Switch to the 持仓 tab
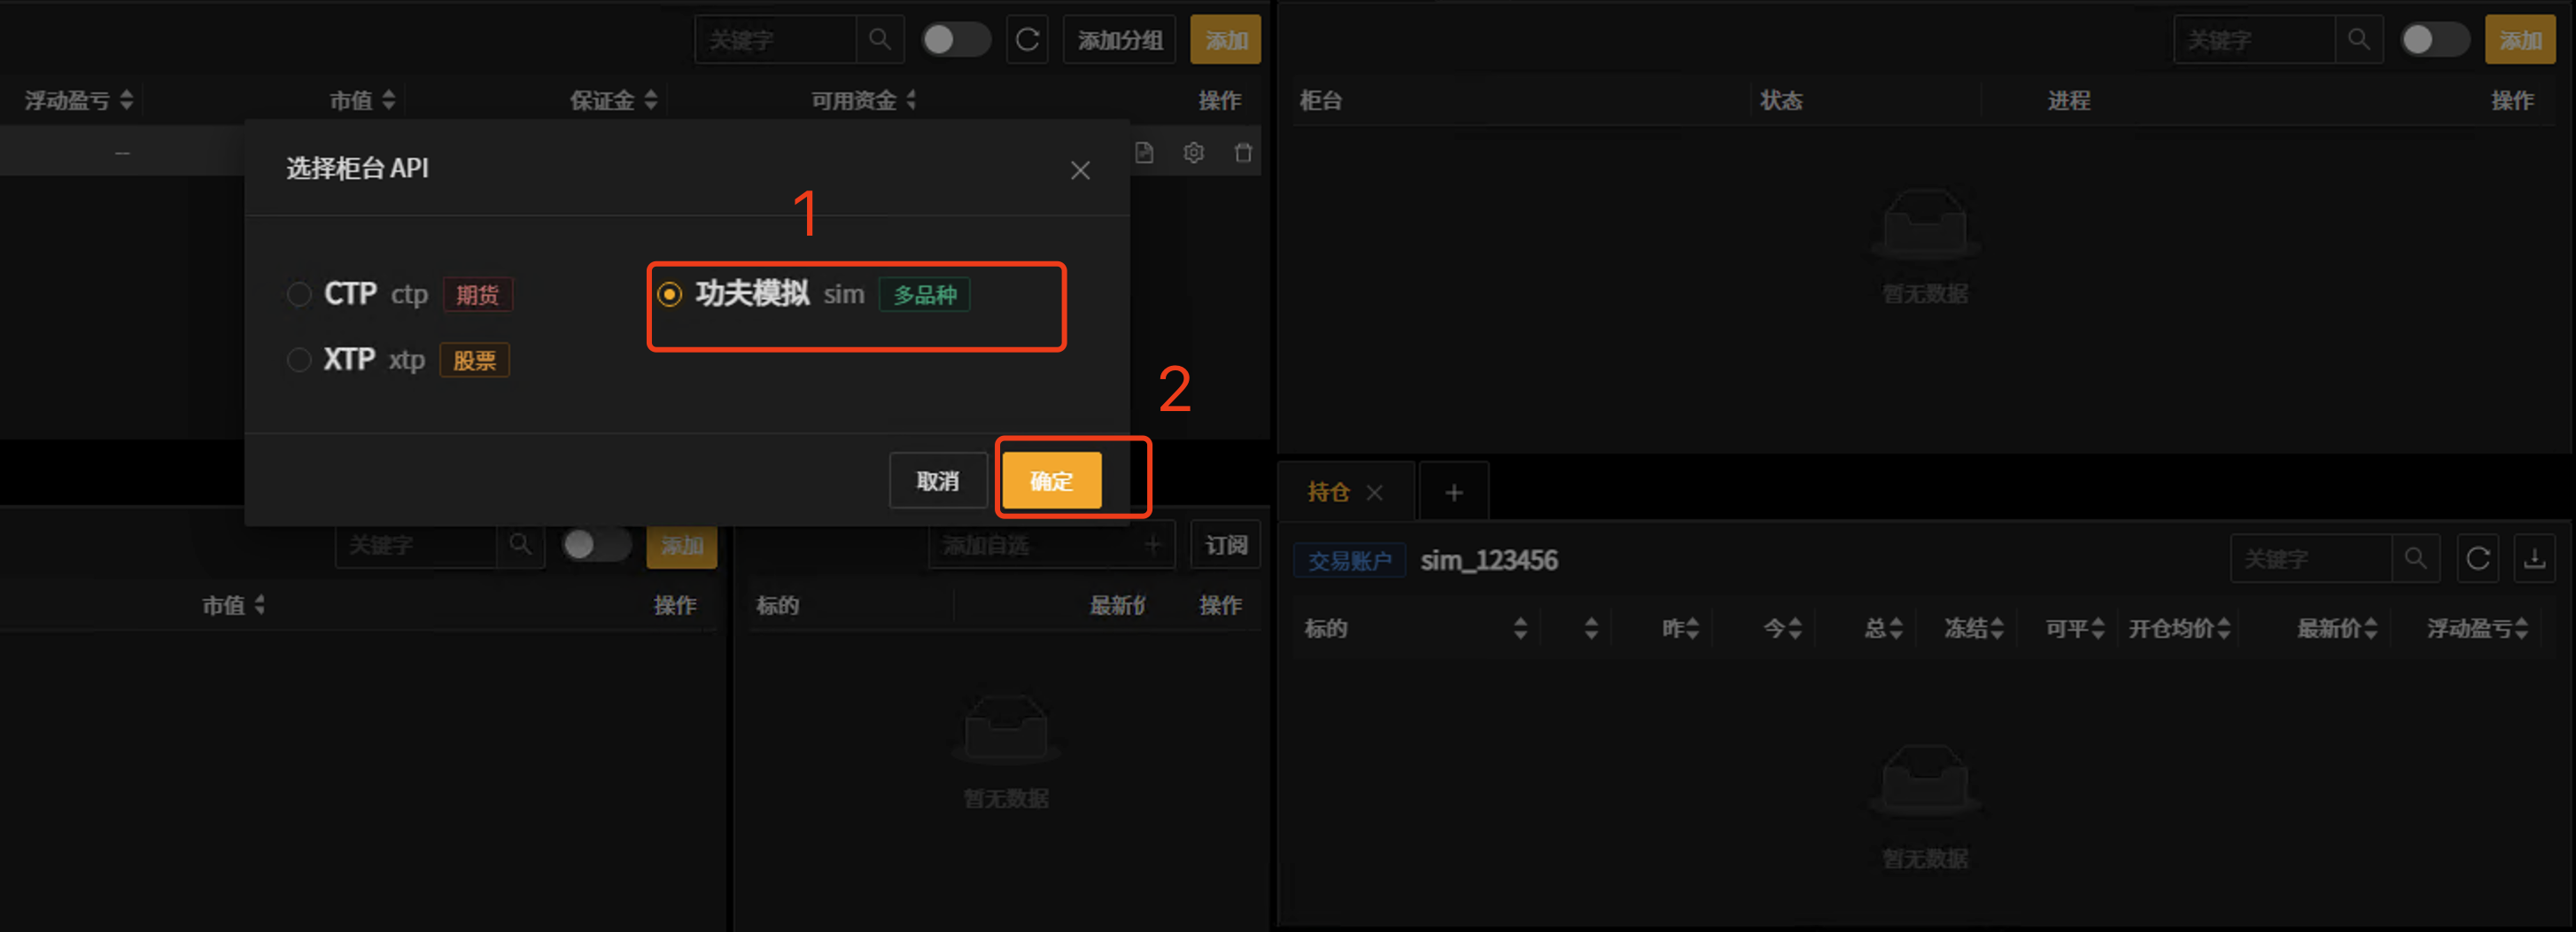 [x=1328, y=492]
